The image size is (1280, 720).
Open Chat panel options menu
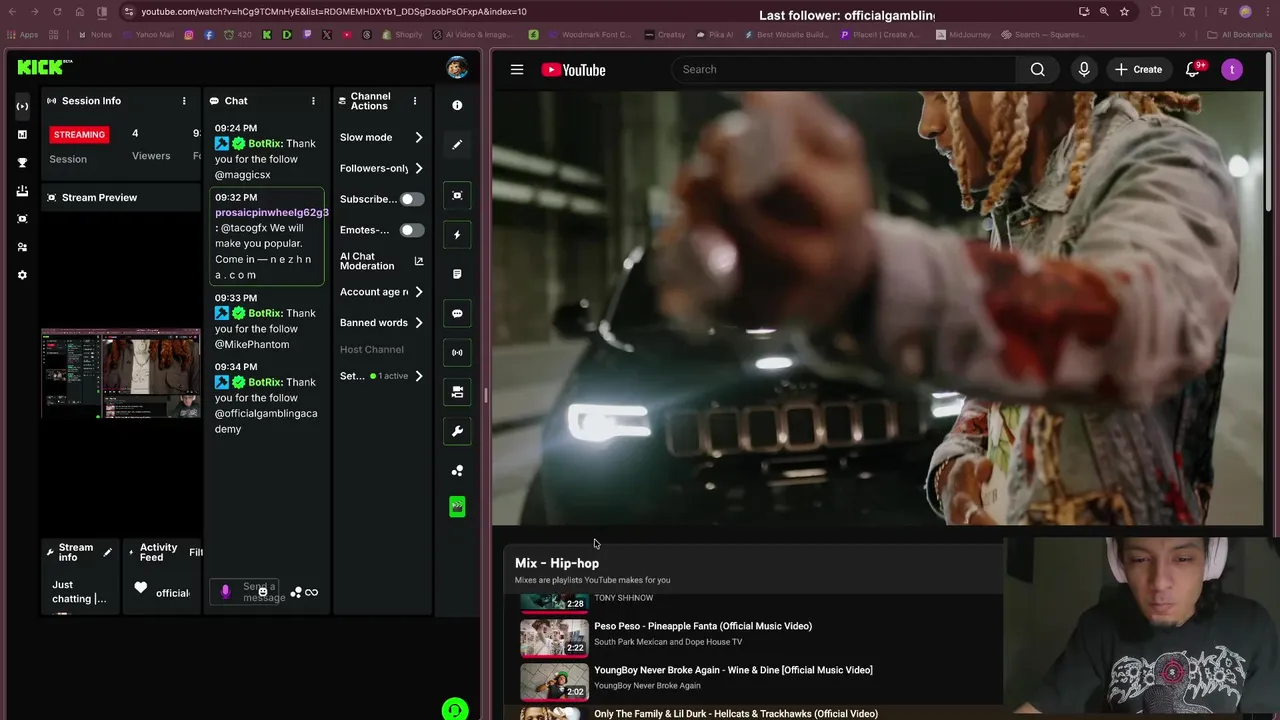pos(313,101)
